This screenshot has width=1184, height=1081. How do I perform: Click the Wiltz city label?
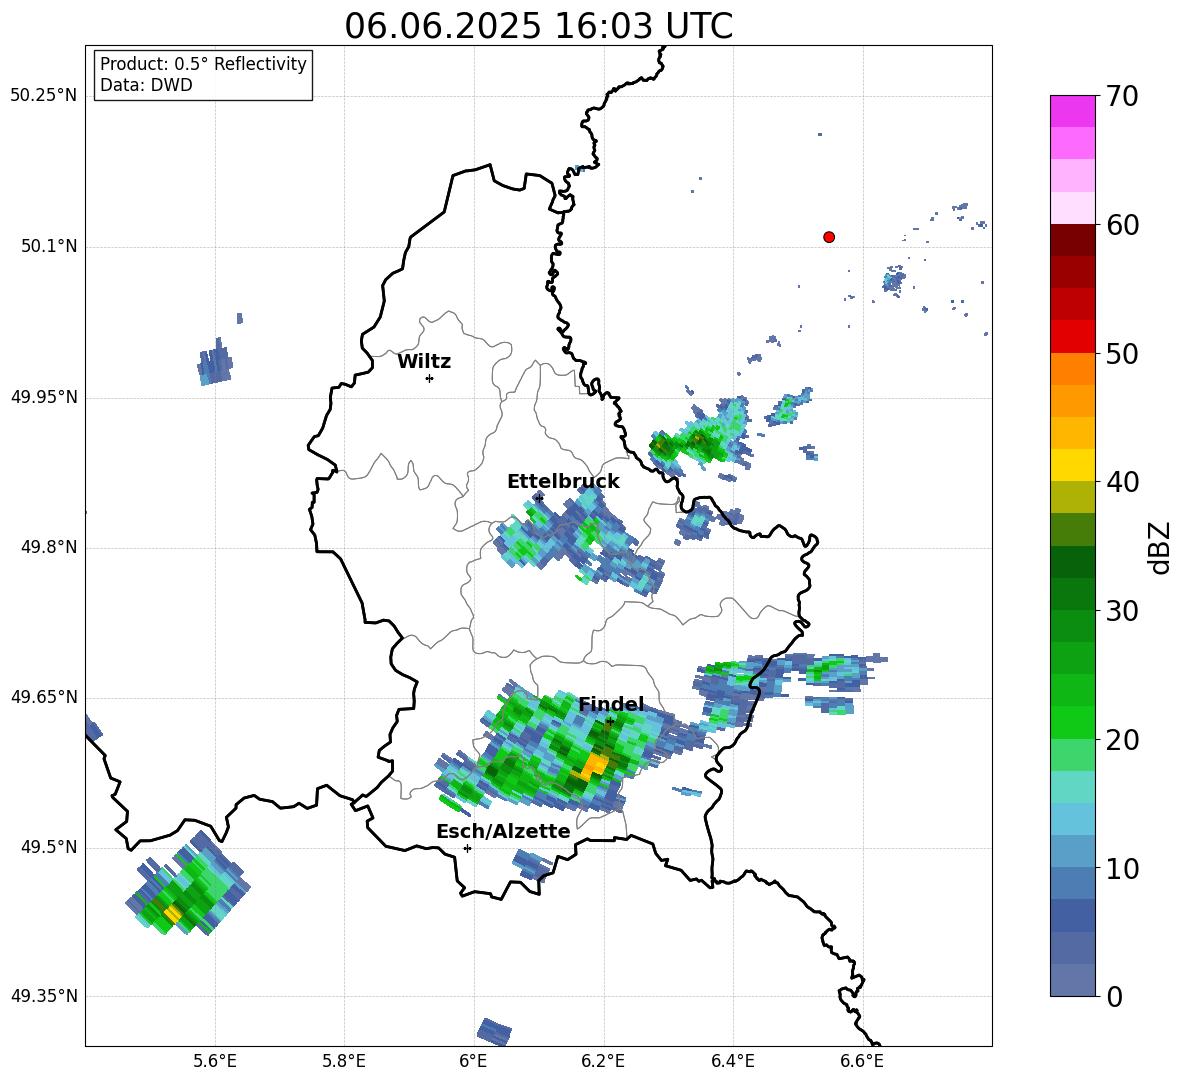coord(424,362)
